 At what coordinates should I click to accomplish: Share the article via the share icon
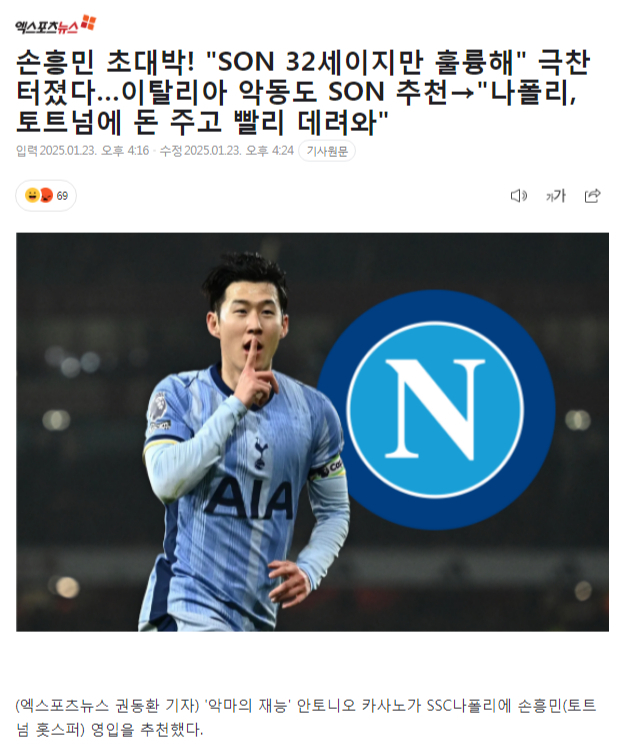tap(592, 195)
